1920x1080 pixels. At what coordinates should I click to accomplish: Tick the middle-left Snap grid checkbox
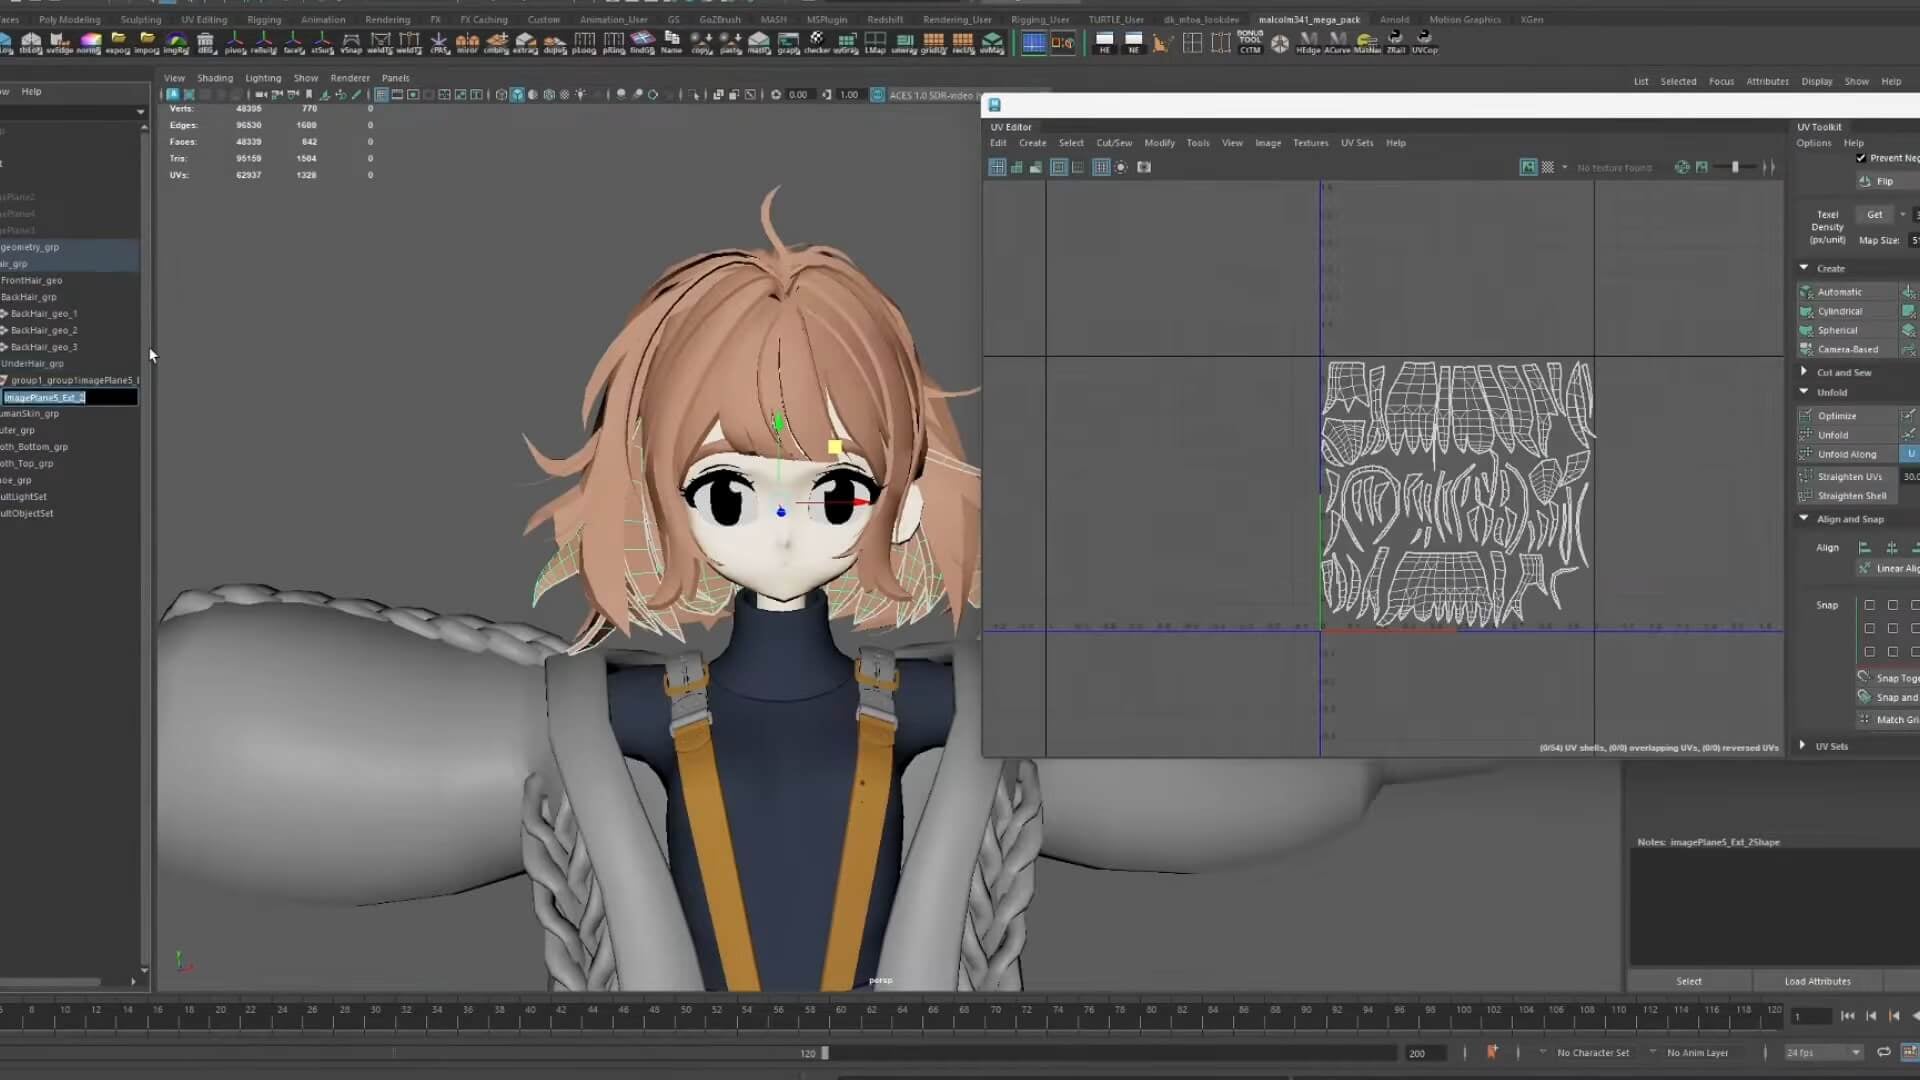point(1869,628)
